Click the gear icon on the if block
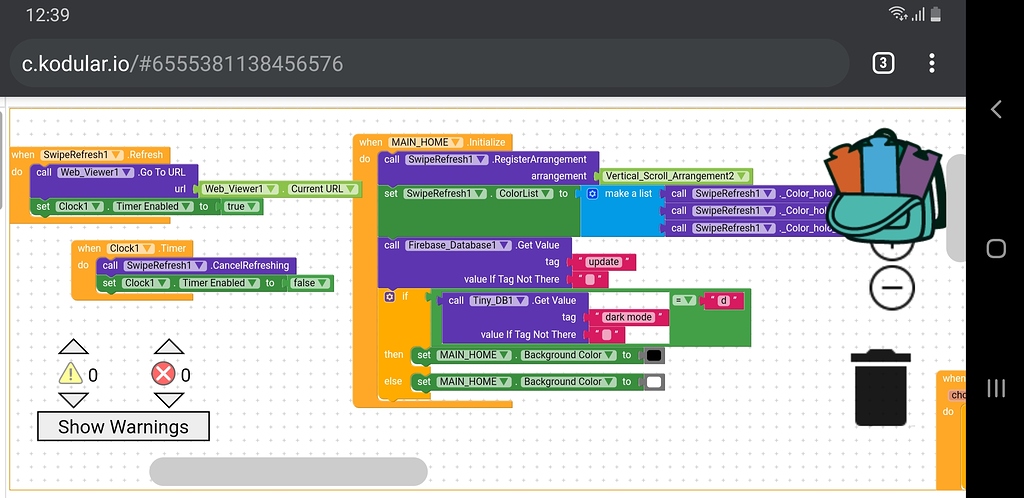The image size is (1024, 498). coord(390,296)
